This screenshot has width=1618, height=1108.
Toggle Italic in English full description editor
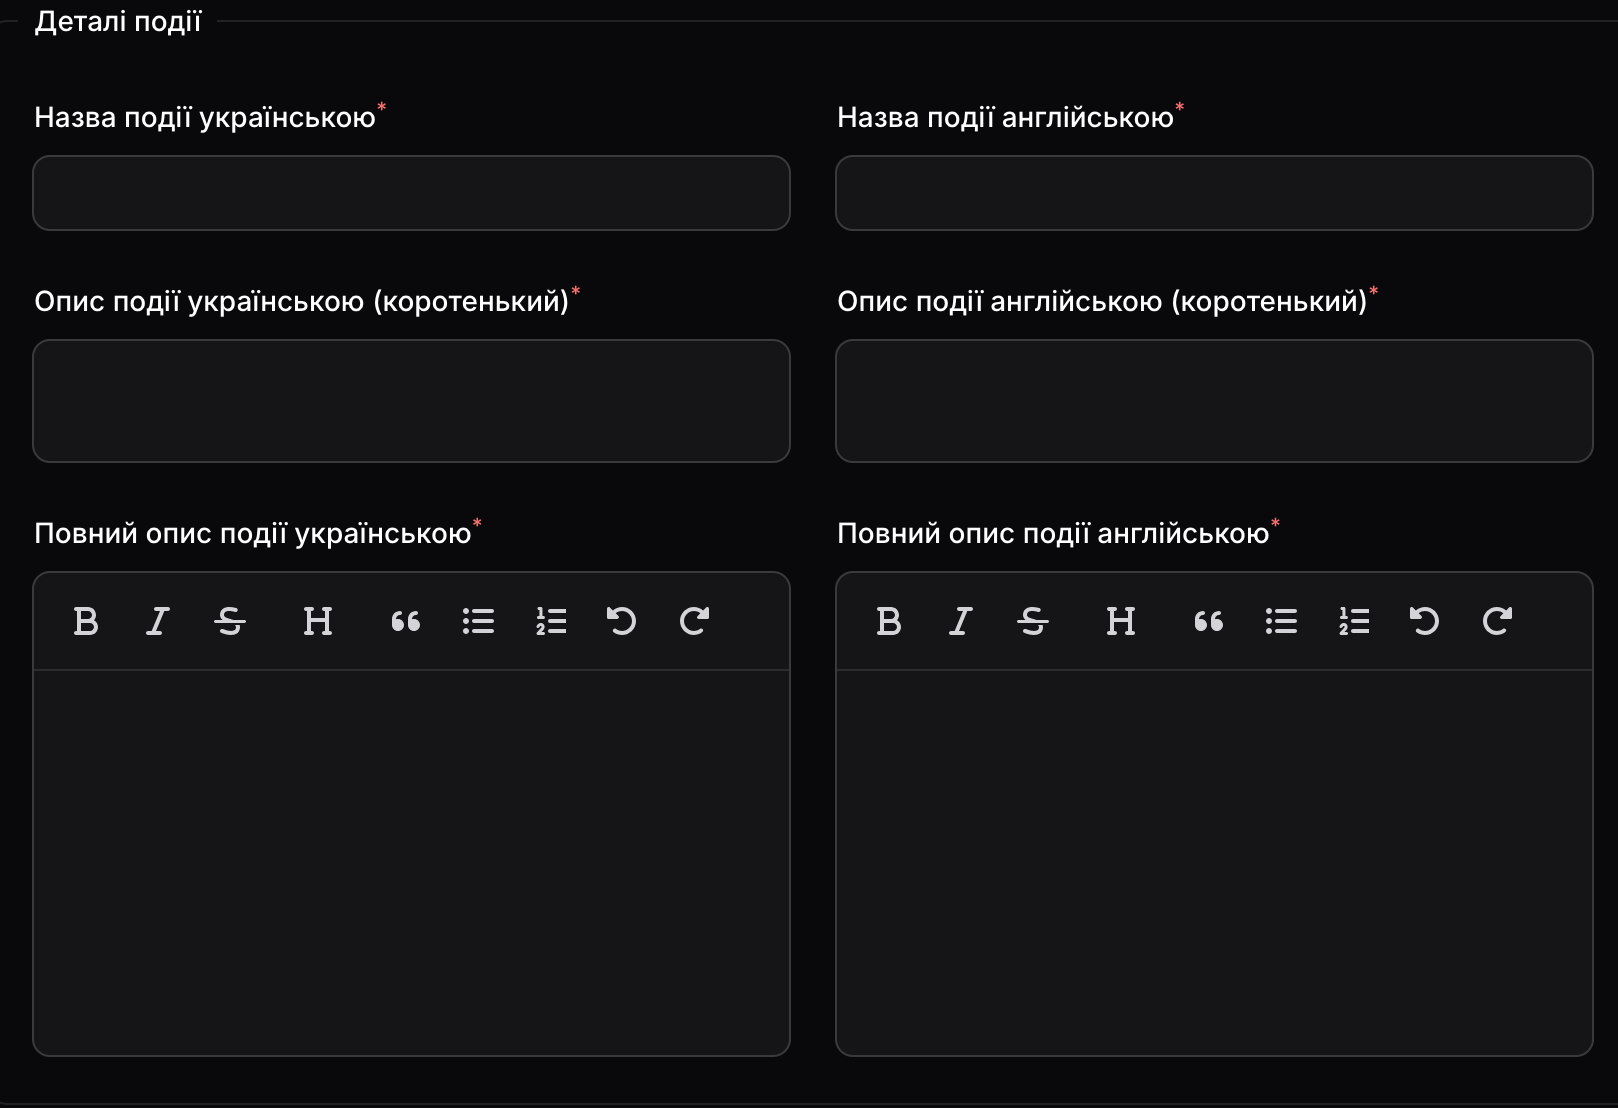(960, 621)
